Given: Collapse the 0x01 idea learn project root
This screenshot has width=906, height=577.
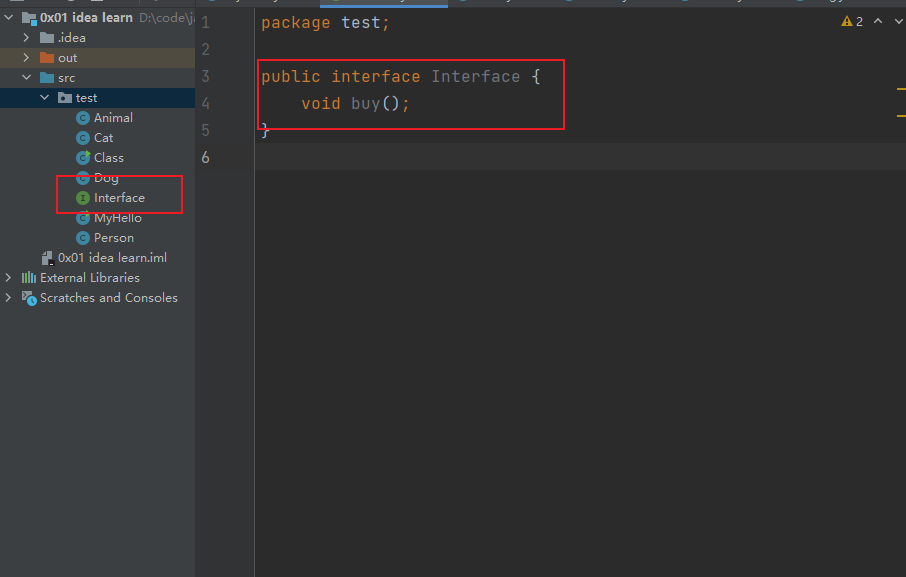Looking at the screenshot, I should coord(9,17).
